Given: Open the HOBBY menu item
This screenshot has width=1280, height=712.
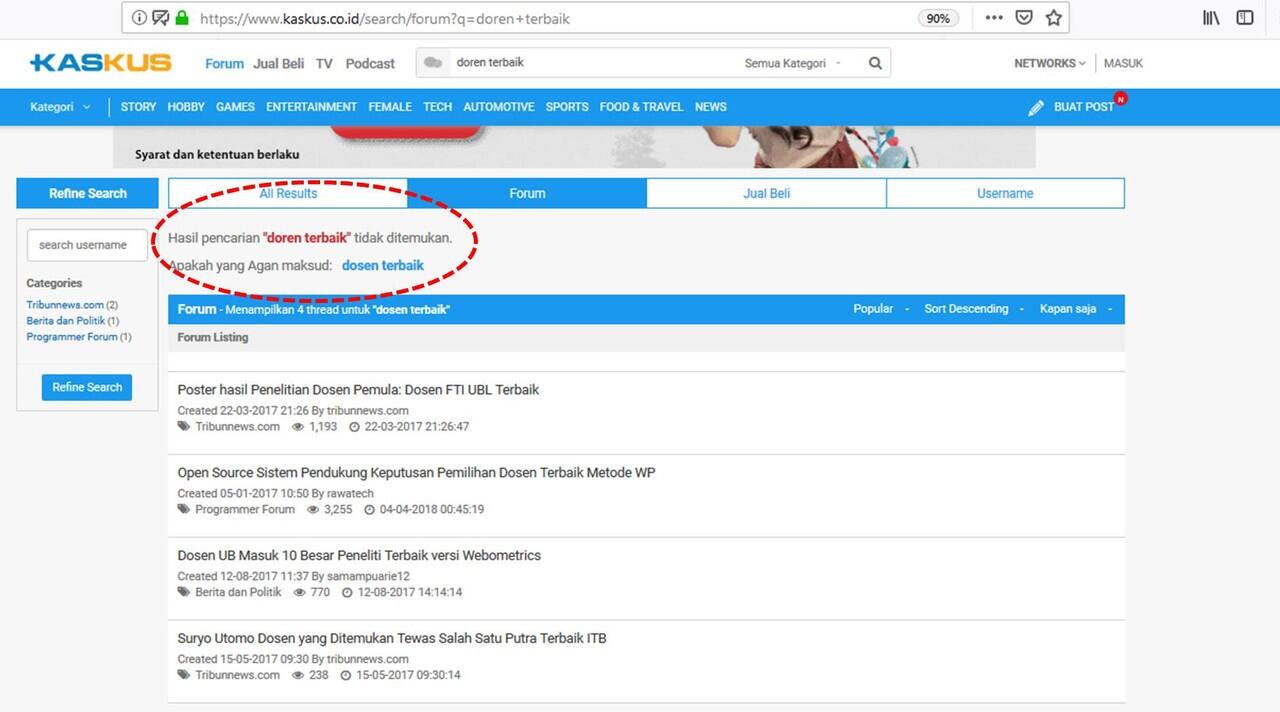Looking at the screenshot, I should (x=186, y=107).
